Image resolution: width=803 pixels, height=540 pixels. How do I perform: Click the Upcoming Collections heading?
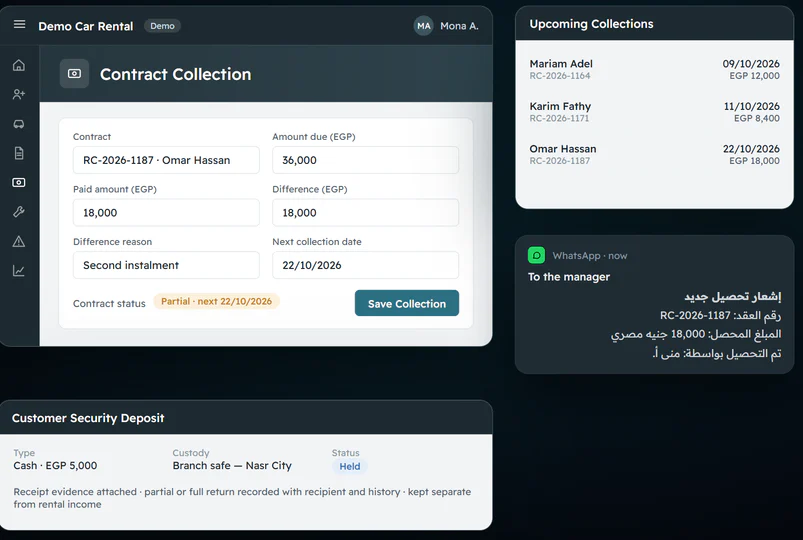[x=591, y=24]
